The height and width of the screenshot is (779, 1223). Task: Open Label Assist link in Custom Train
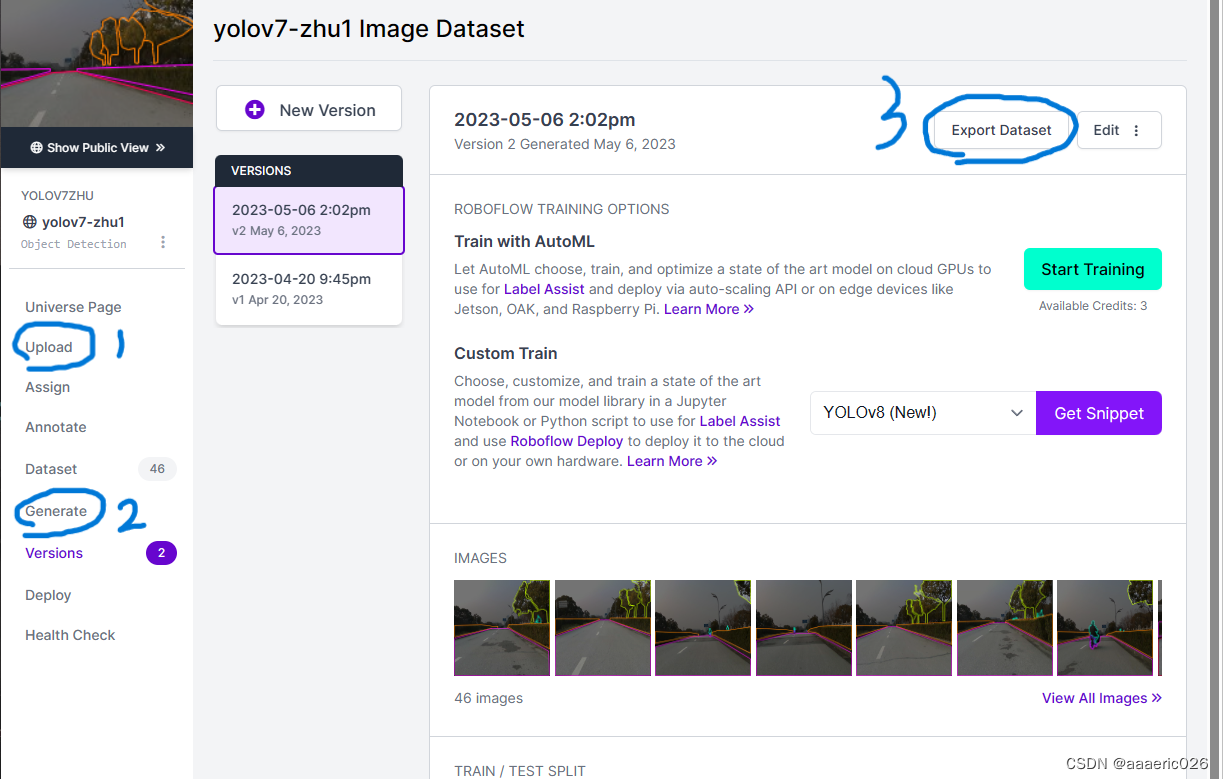(740, 421)
